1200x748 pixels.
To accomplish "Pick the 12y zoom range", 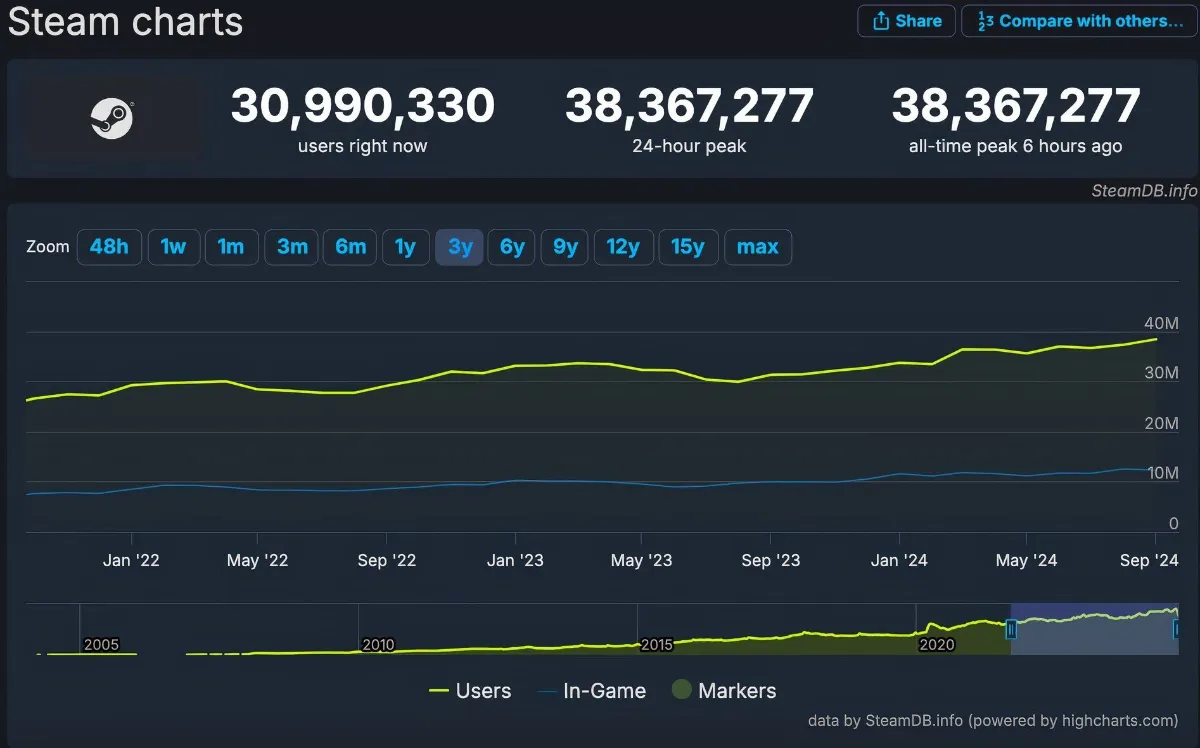I will coord(623,247).
